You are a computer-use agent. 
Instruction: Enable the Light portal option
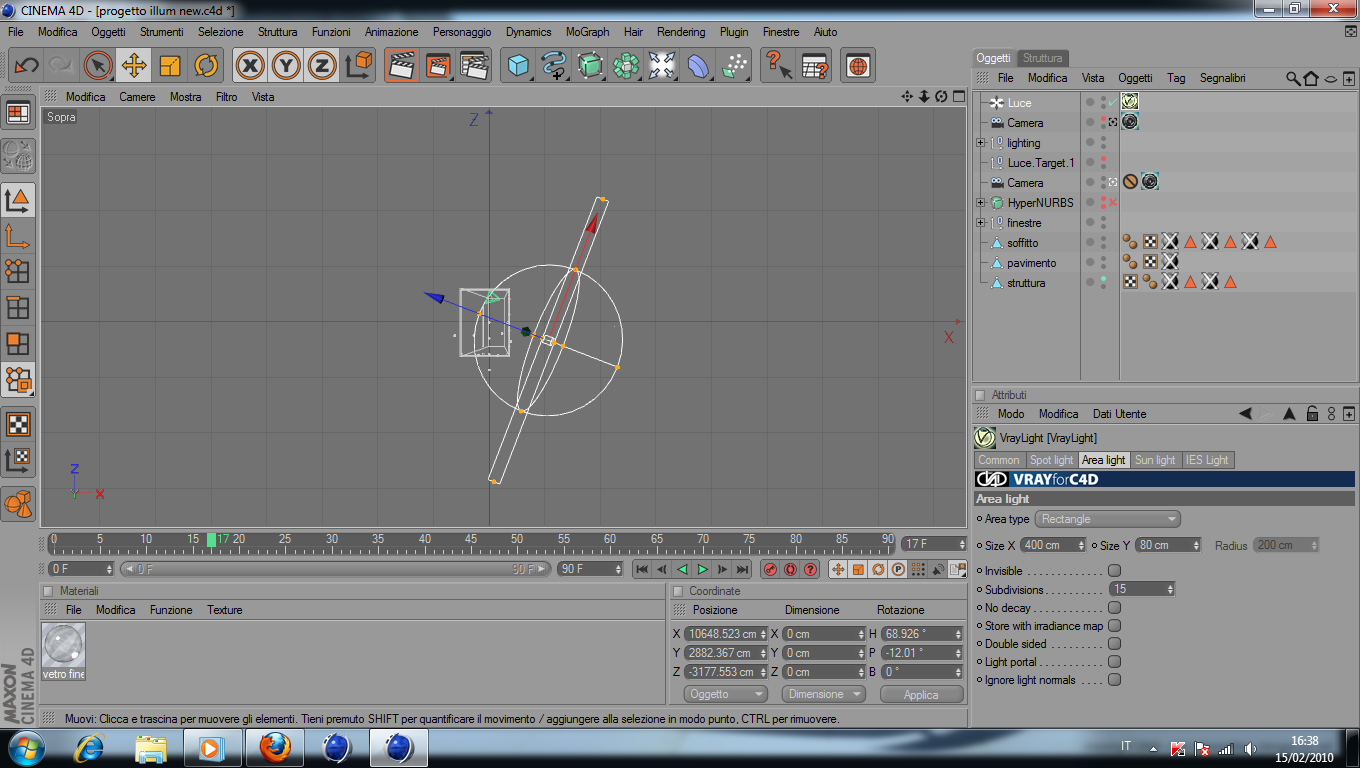(1114, 662)
